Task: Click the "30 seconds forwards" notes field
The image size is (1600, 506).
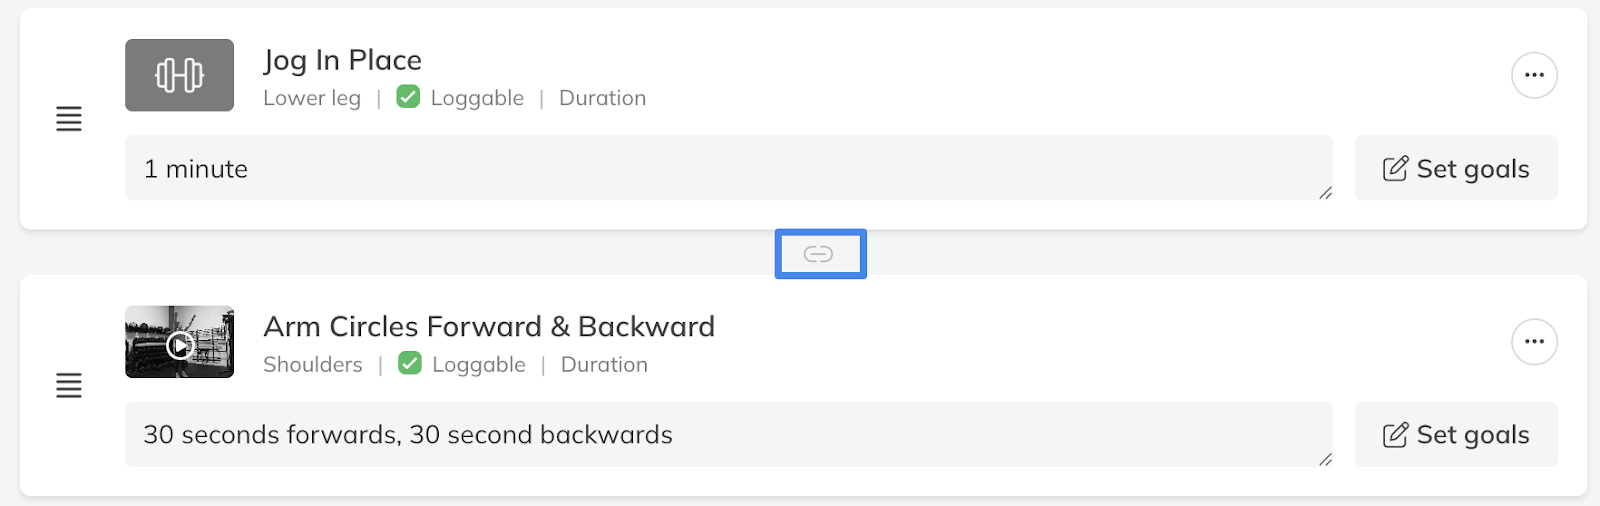Action: point(728,435)
